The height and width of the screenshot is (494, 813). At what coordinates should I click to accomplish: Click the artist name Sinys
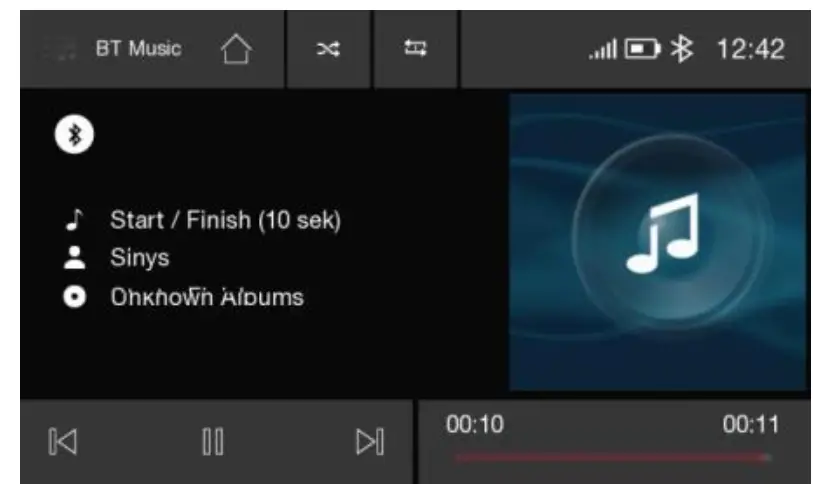139,258
